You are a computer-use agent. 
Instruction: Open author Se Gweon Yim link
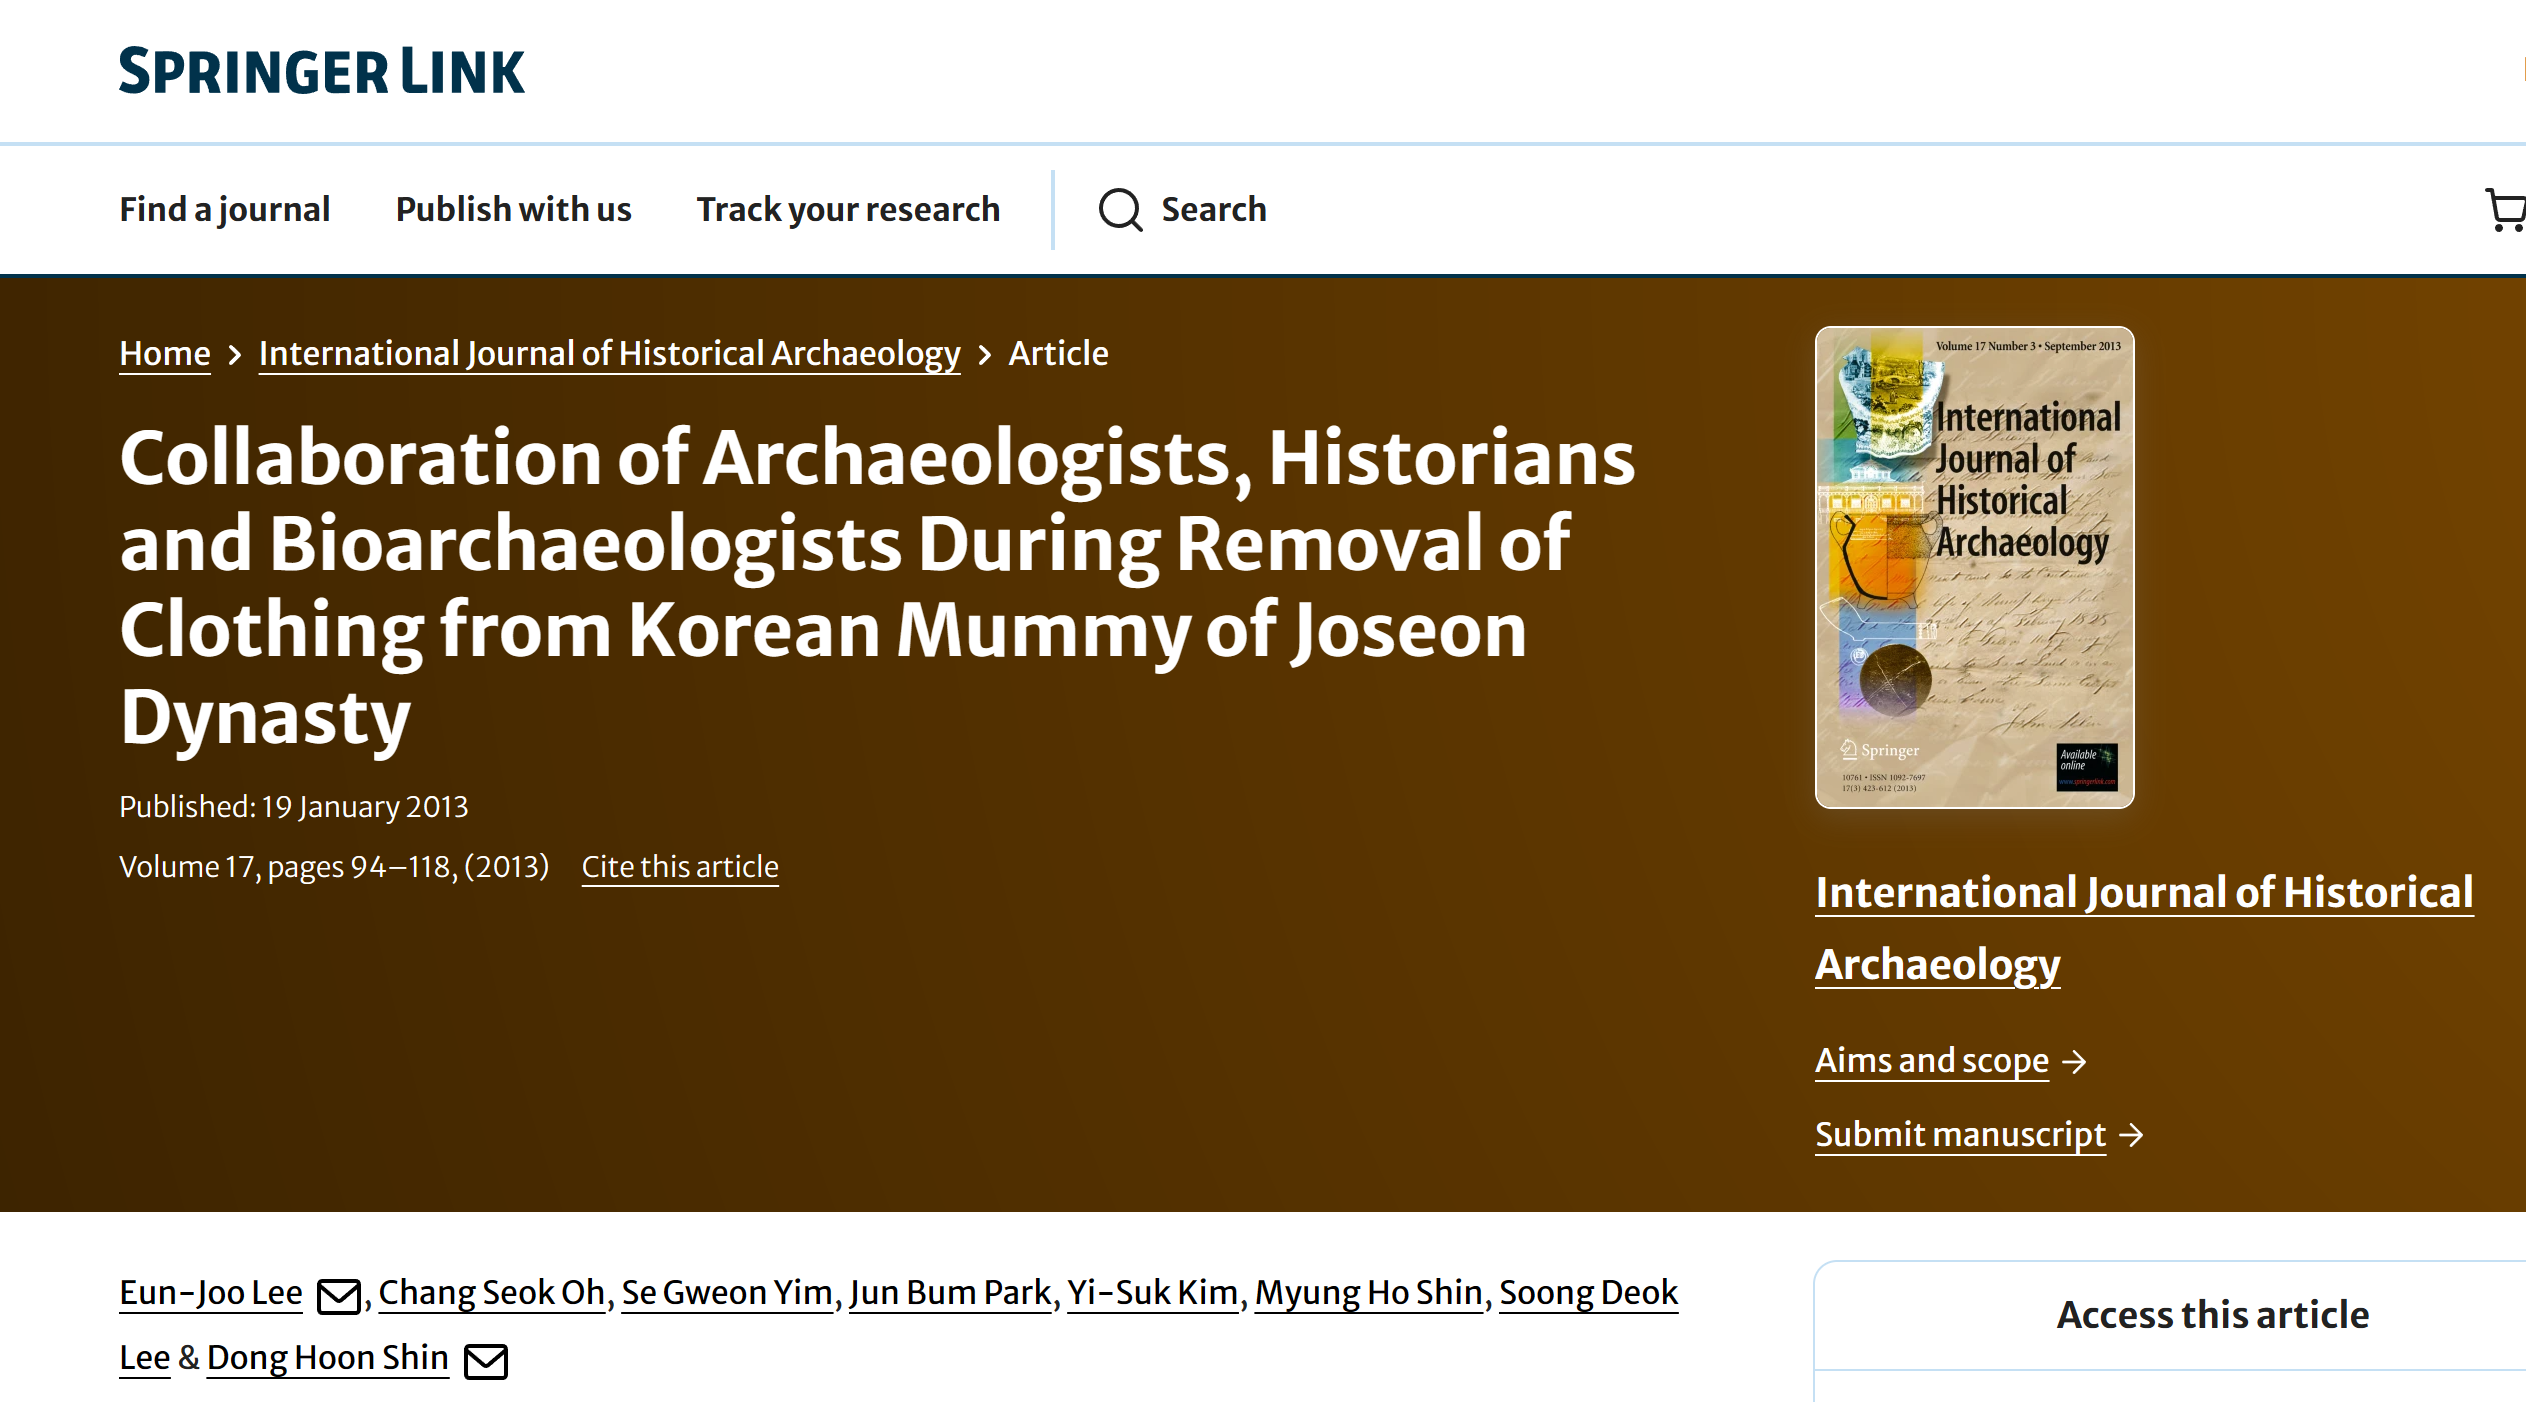[x=727, y=1292]
